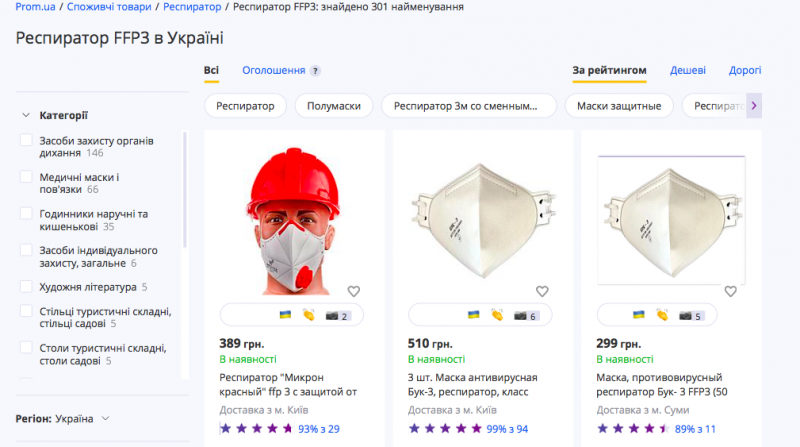The height and width of the screenshot is (447, 800).
Task: Check the Засоби захисту органів дихання category
Action: tap(27, 141)
